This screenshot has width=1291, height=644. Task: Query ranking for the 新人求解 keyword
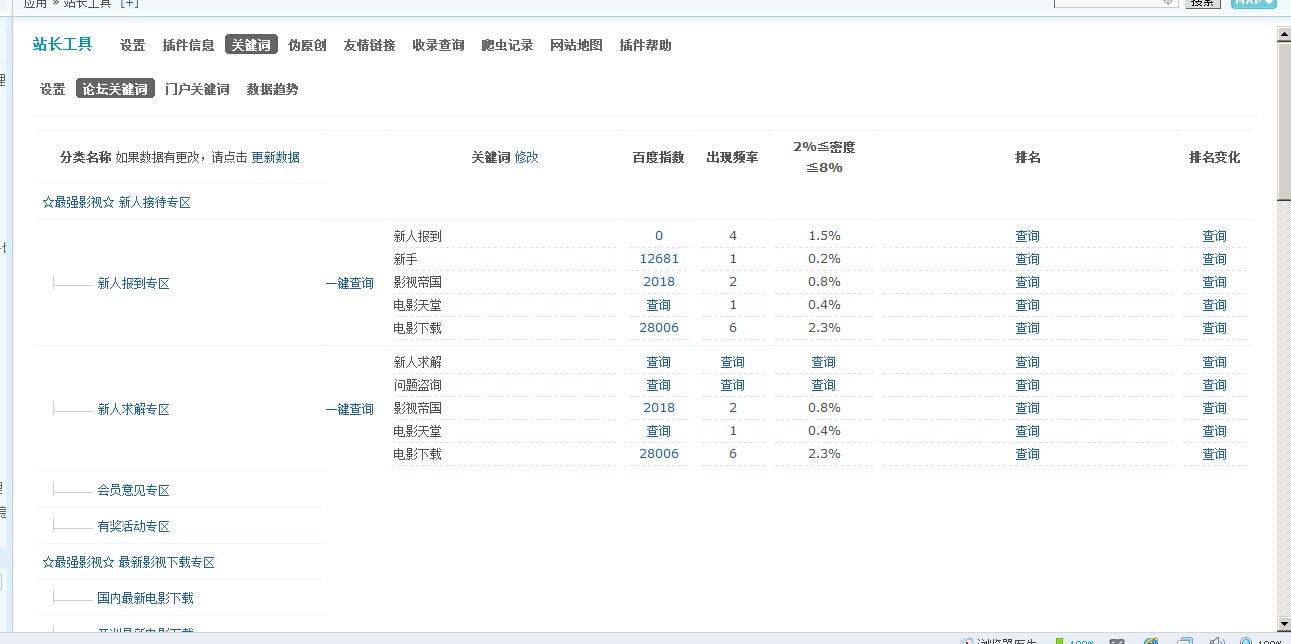coord(1027,362)
